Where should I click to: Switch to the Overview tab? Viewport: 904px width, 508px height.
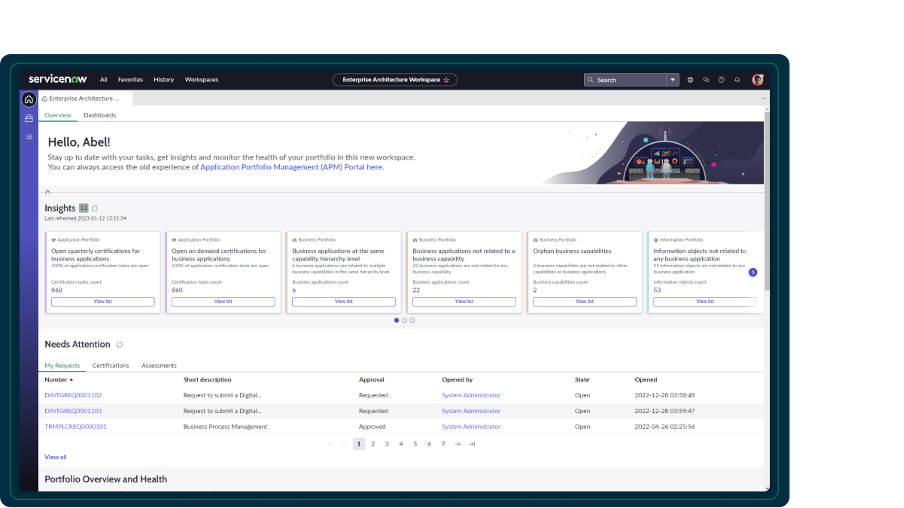pyautogui.click(x=58, y=115)
